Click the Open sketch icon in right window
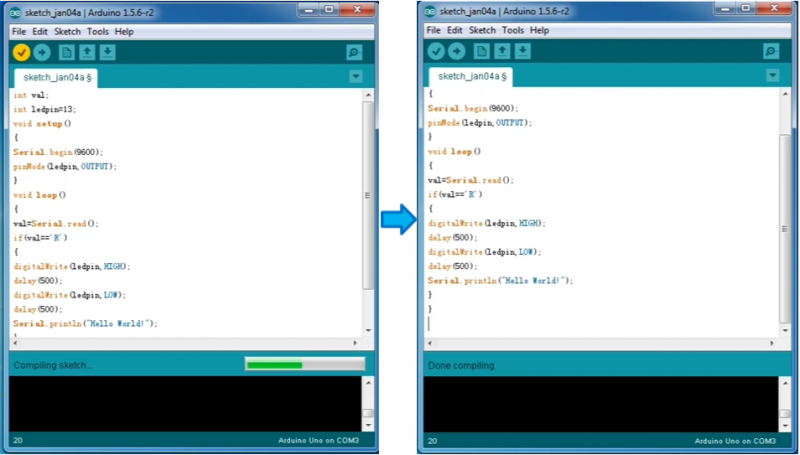Viewport: 800px width, 455px height. [x=503, y=51]
